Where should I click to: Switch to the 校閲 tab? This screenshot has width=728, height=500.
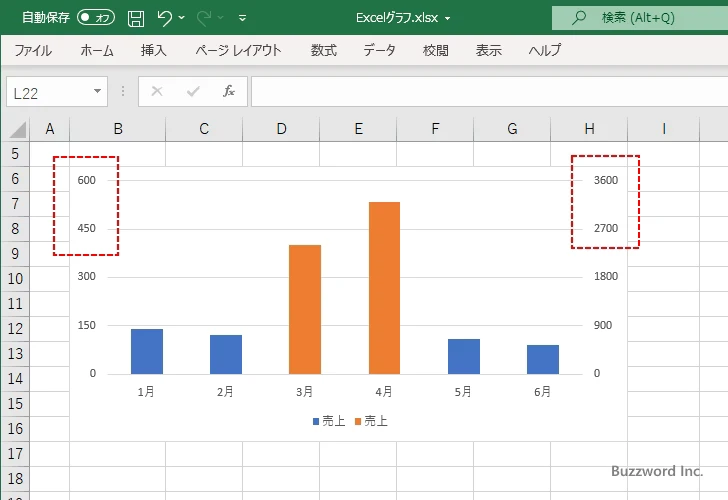(x=436, y=50)
